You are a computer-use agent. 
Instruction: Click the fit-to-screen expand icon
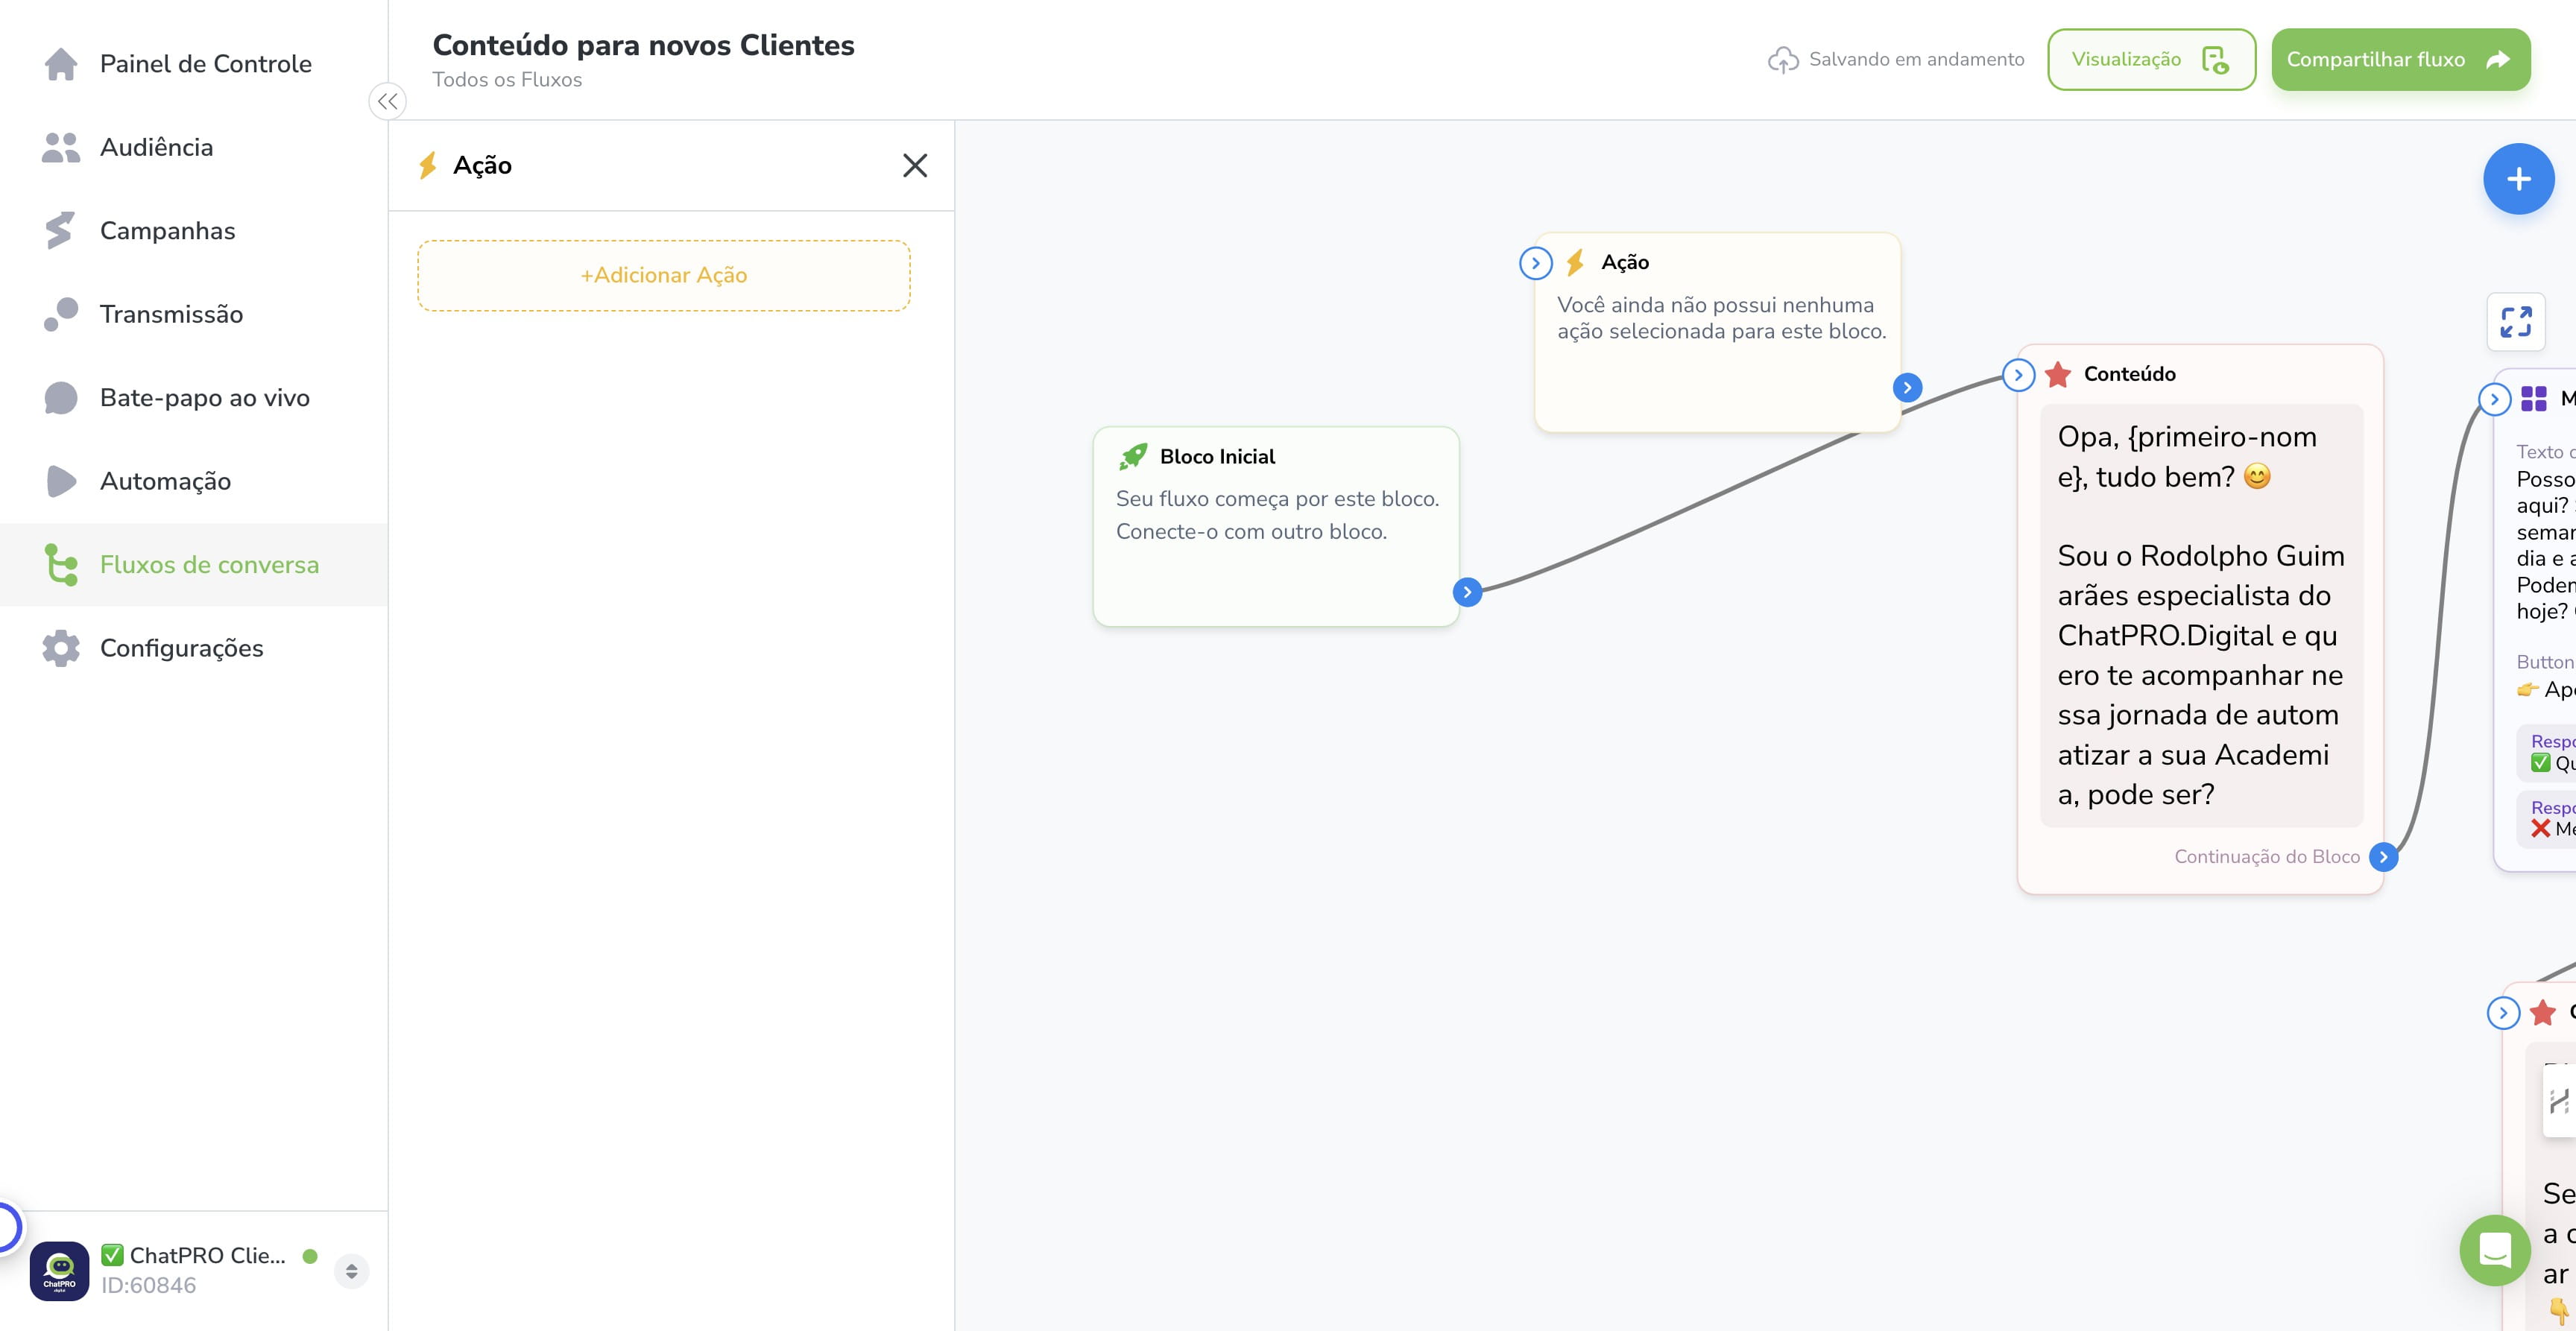click(2516, 322)
